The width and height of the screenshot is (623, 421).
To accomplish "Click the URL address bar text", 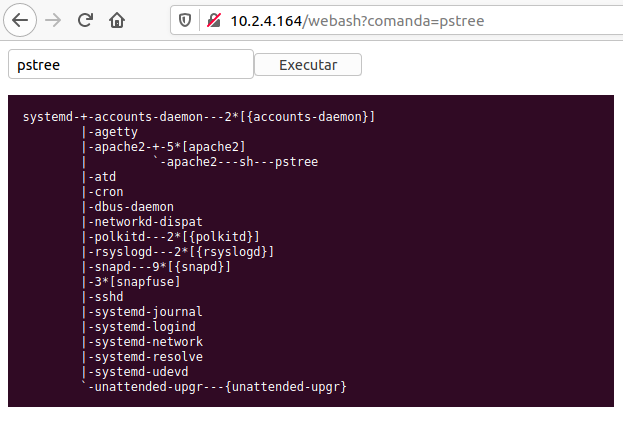I will coord(357,21).
